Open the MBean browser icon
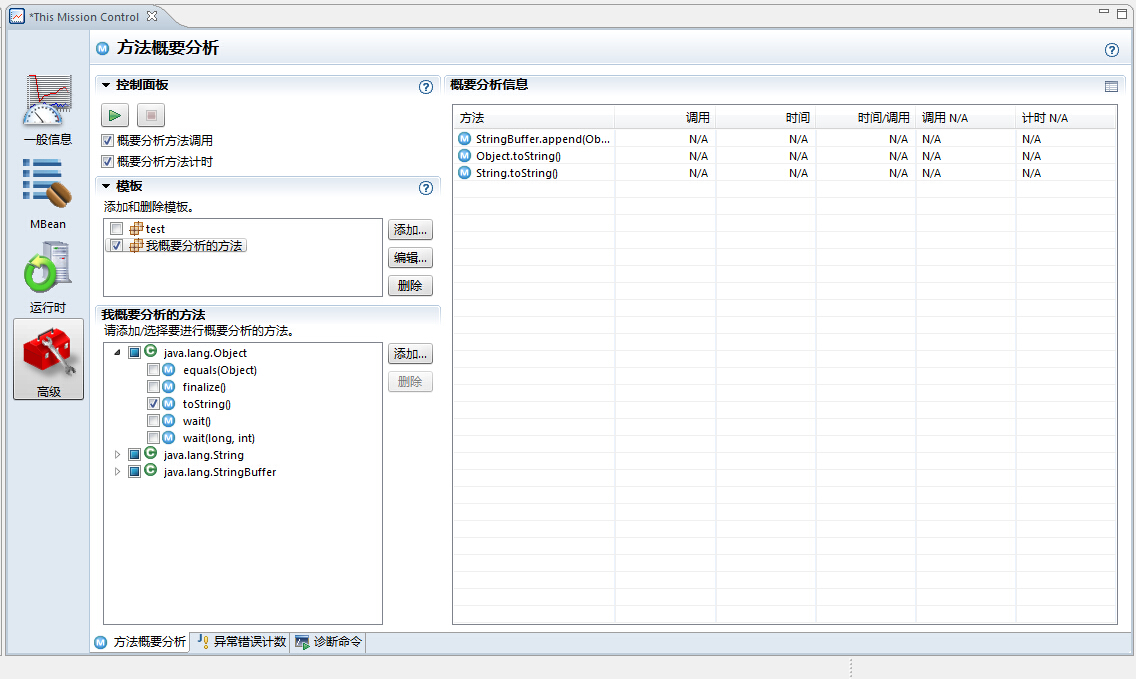The height and width of the screenshot is (679, 1136). (48, 186)
